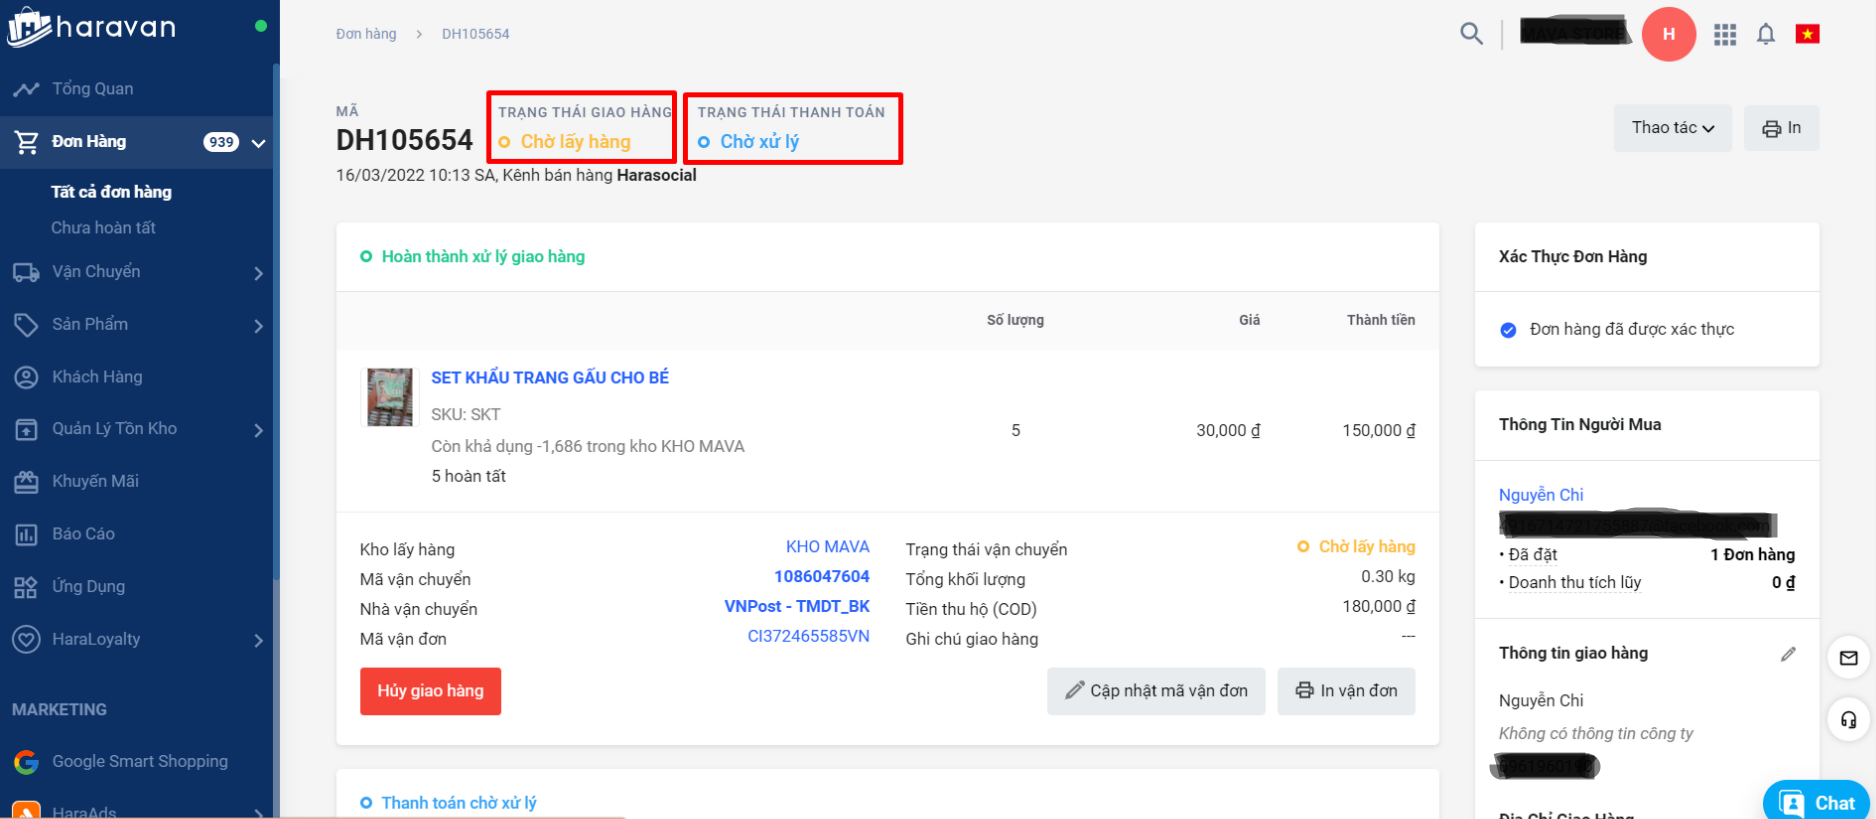1876x819 pixels.
Task: Open the Thao tác dropdown
Action: click(x=1673, y=128)
